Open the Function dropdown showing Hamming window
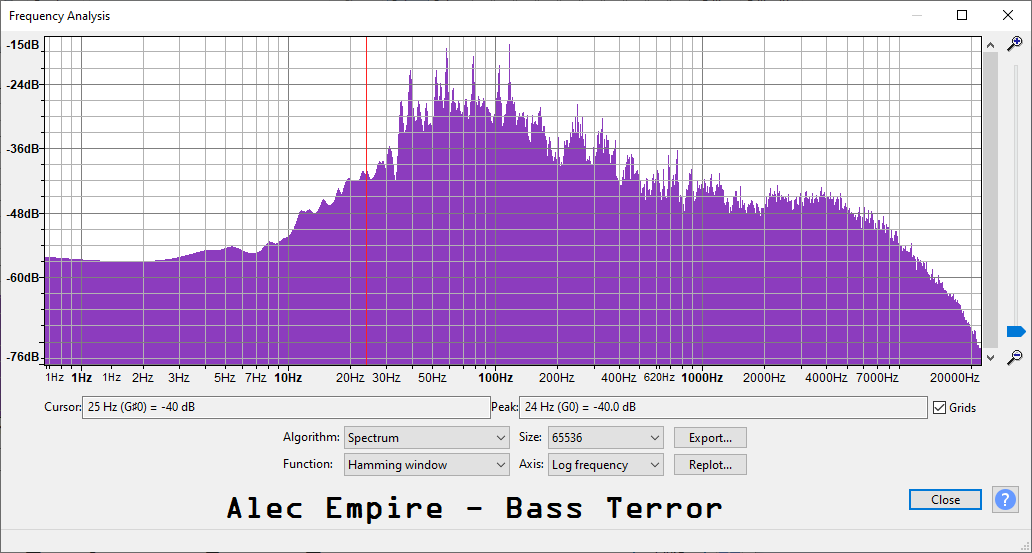The image size is (1032, 553). click(426, 465)
